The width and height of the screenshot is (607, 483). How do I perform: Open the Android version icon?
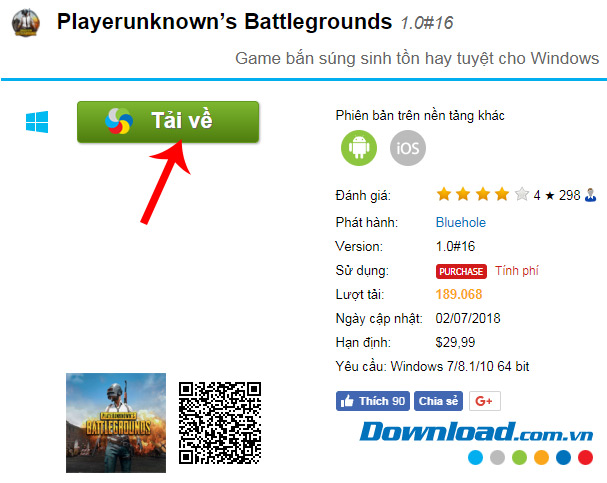[x=359, y=148]
